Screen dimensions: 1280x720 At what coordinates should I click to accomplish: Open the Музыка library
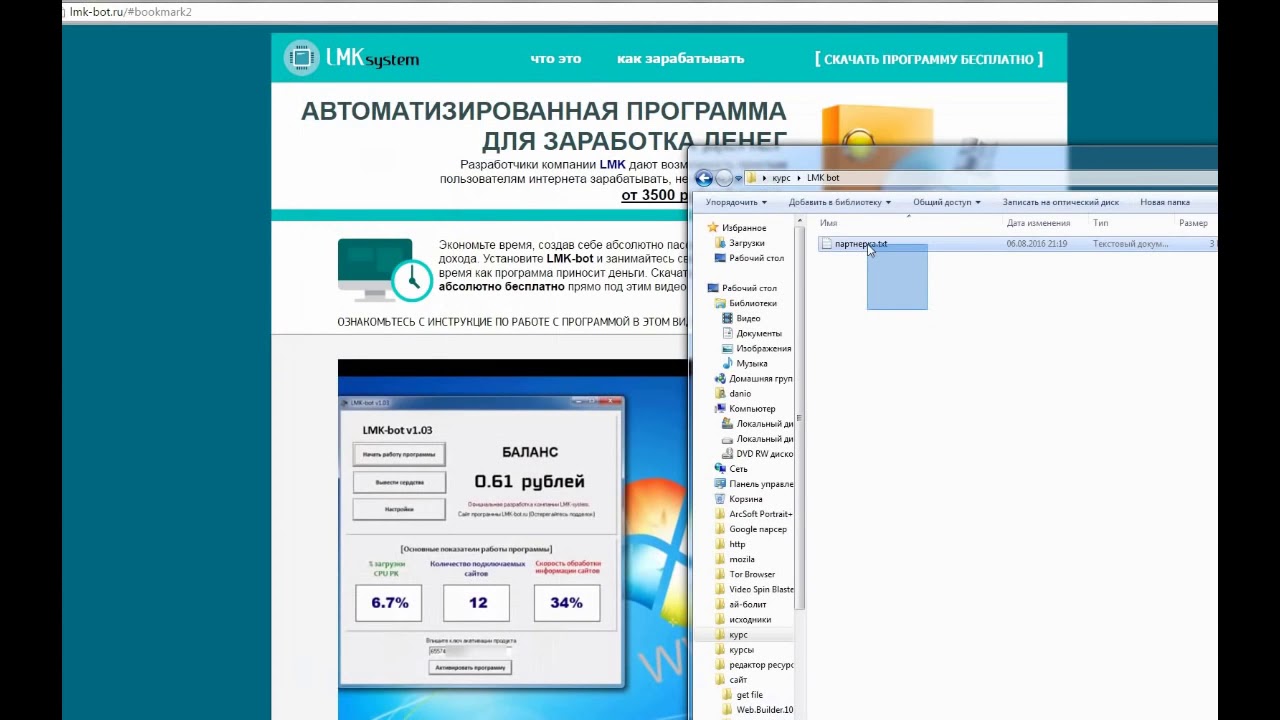click(x=744, y=363)
